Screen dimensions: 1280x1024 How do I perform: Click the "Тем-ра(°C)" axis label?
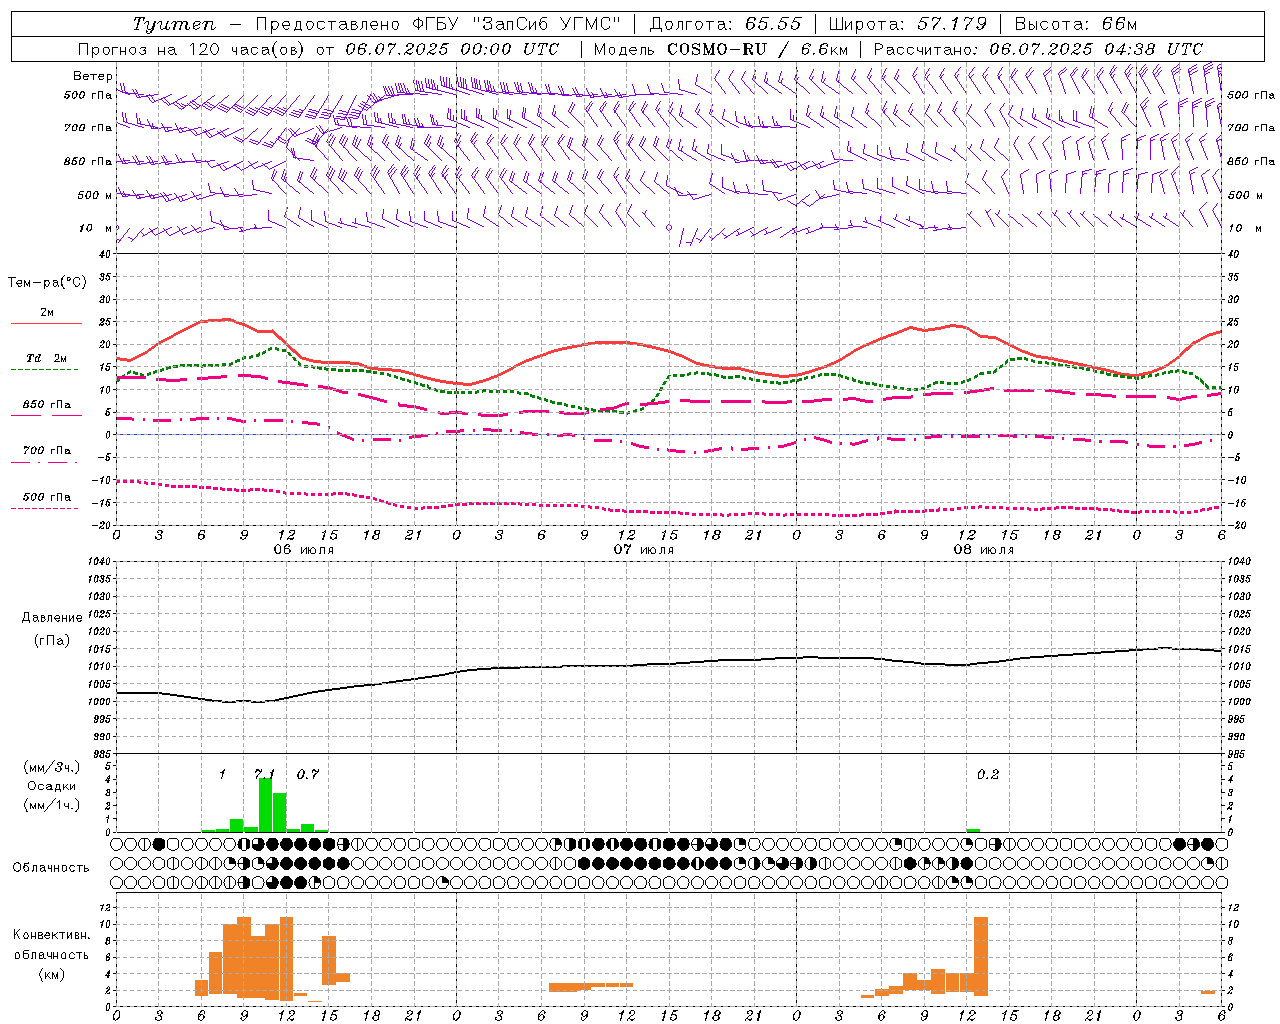(x=47, y=283)
